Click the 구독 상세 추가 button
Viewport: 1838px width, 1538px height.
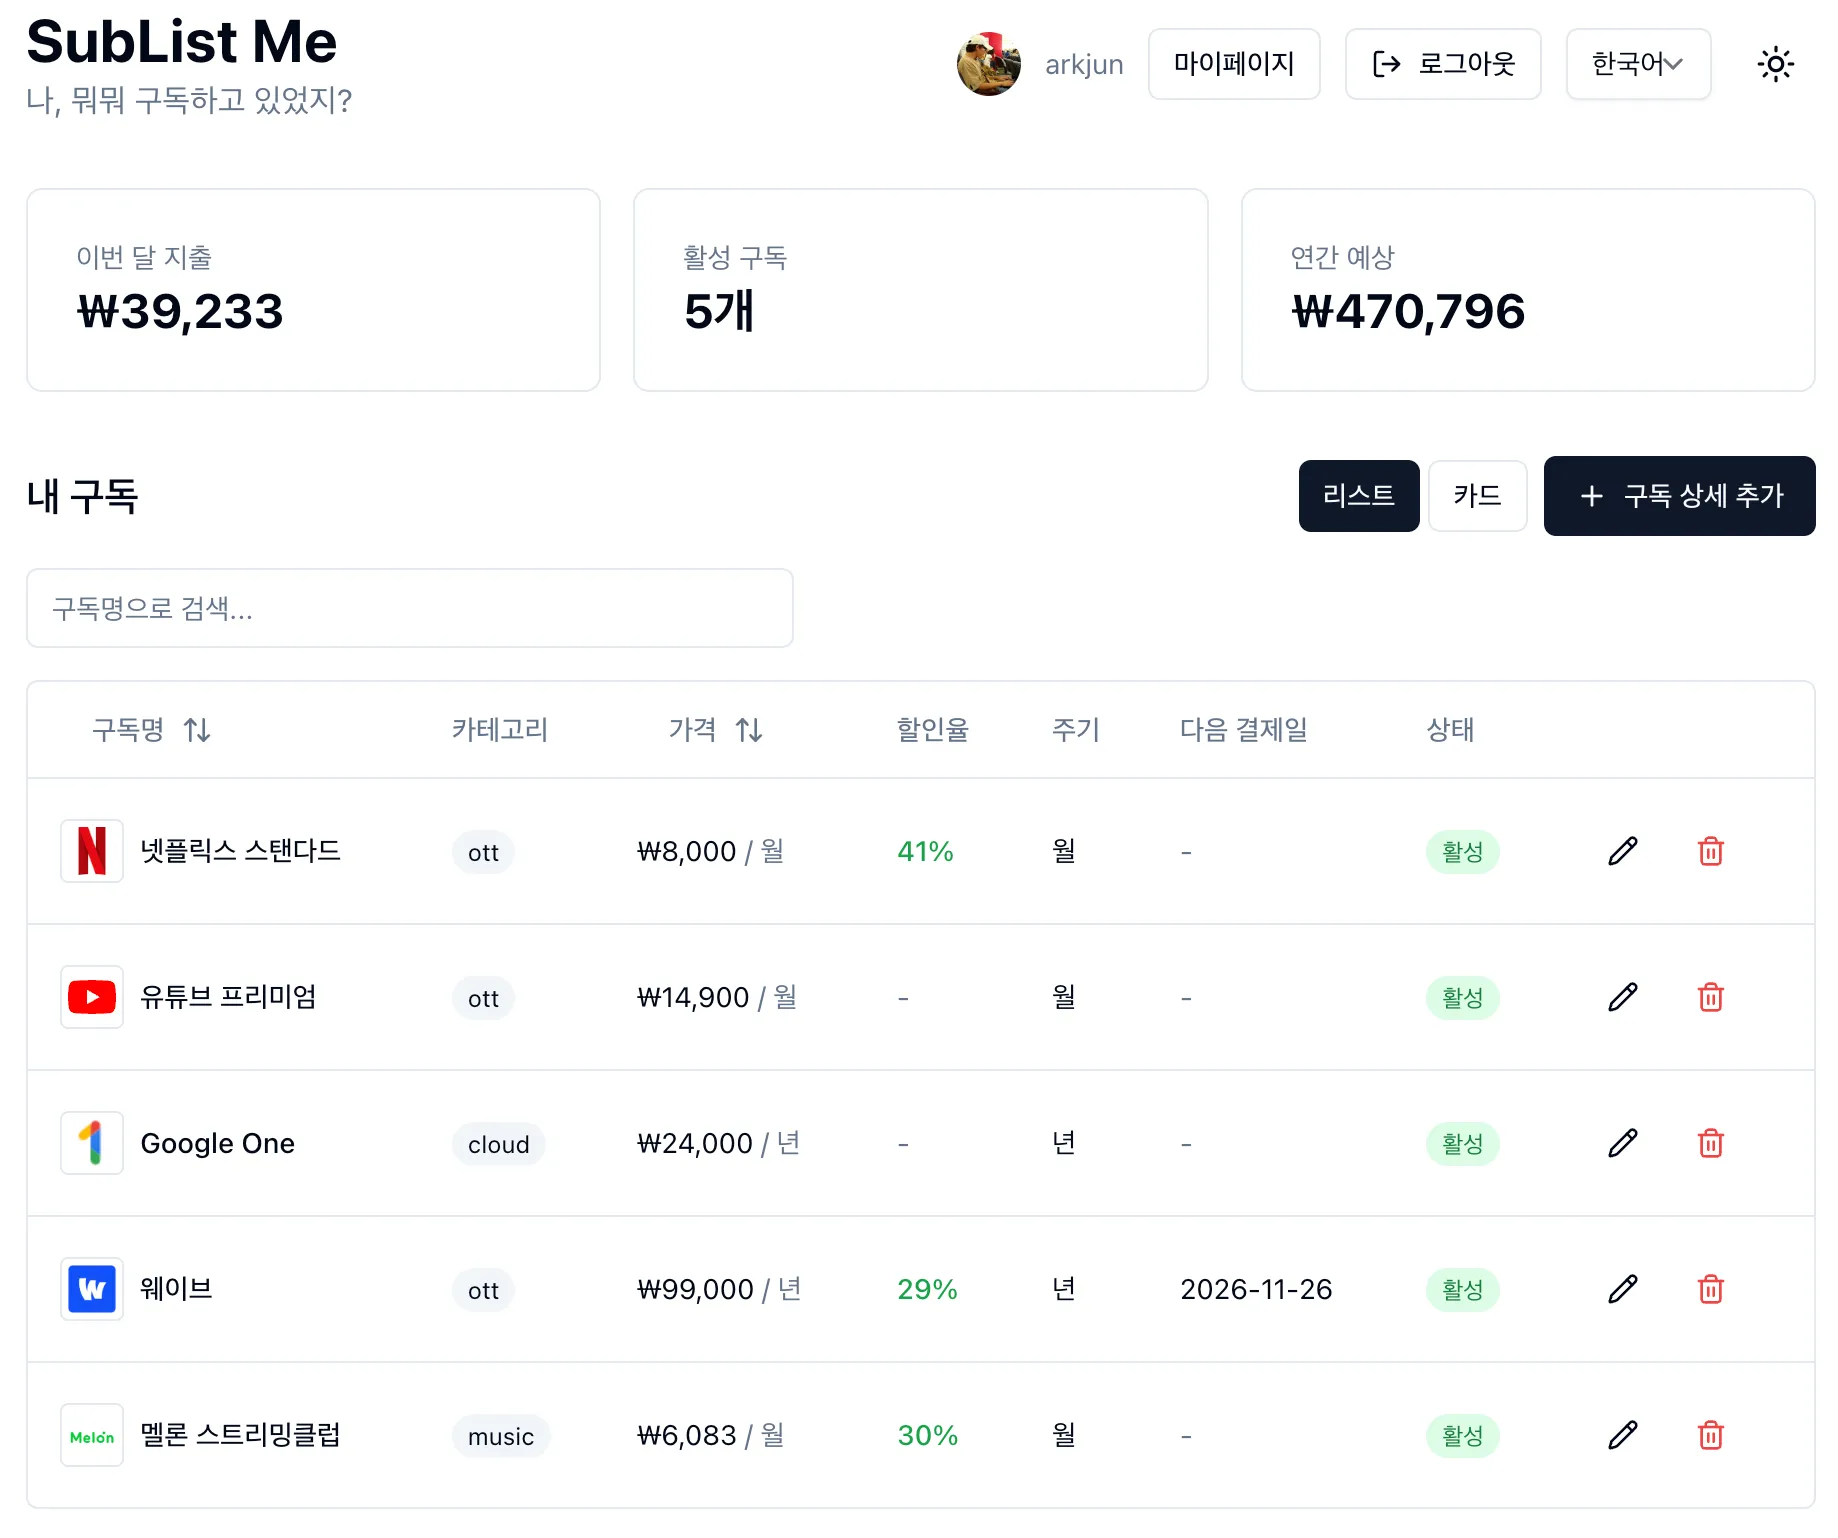click(1679, 496)
